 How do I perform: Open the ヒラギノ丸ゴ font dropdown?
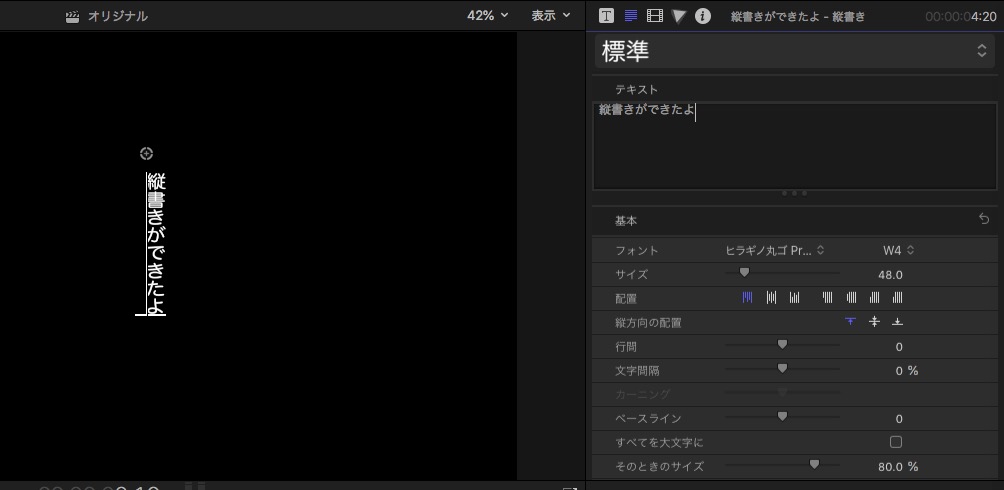point(775,250)
